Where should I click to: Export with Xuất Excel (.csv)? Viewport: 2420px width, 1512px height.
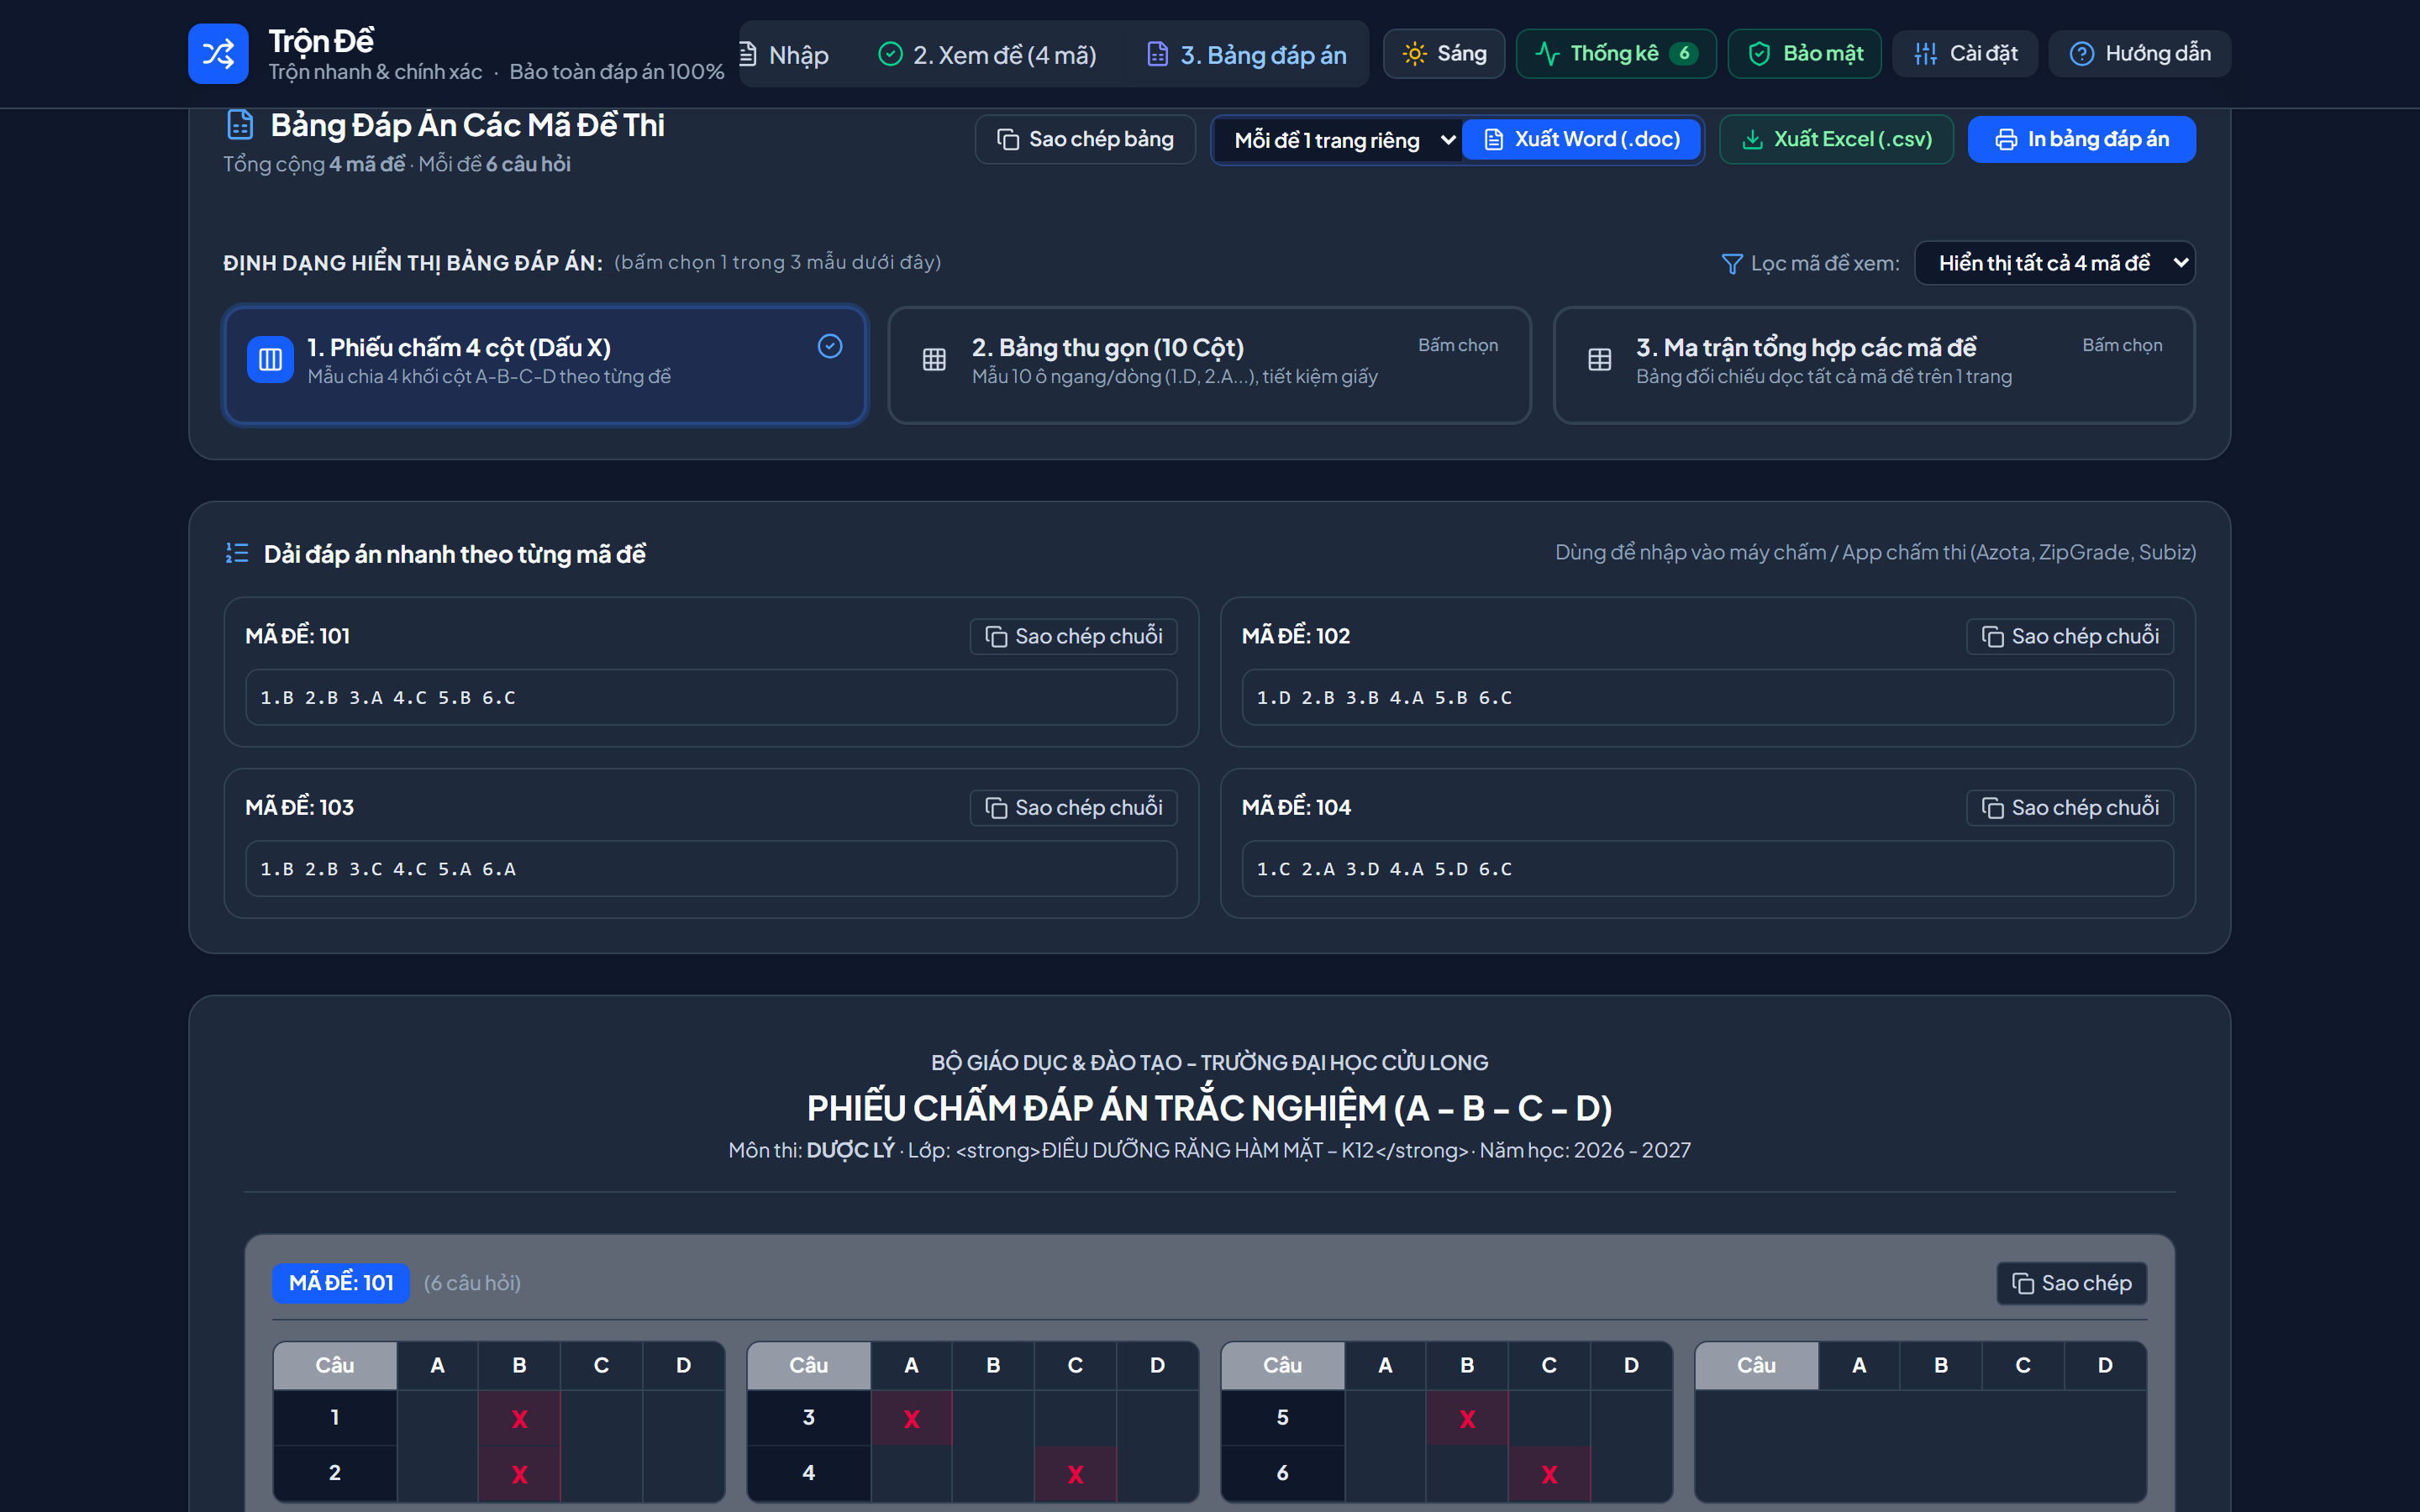pos(1836,139)
